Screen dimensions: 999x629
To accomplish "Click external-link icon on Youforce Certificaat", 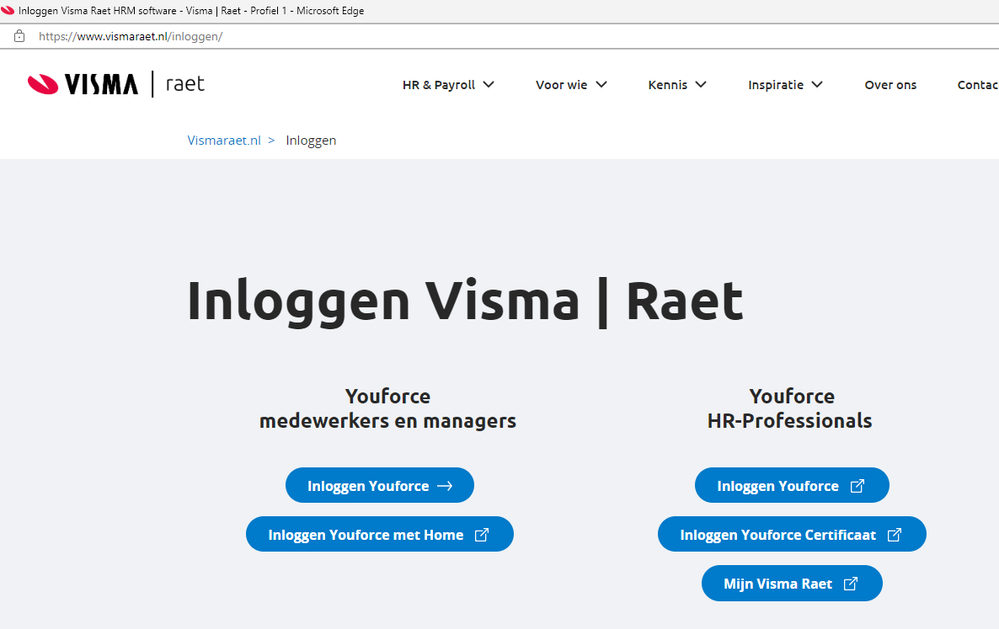I will click(895, 535).
